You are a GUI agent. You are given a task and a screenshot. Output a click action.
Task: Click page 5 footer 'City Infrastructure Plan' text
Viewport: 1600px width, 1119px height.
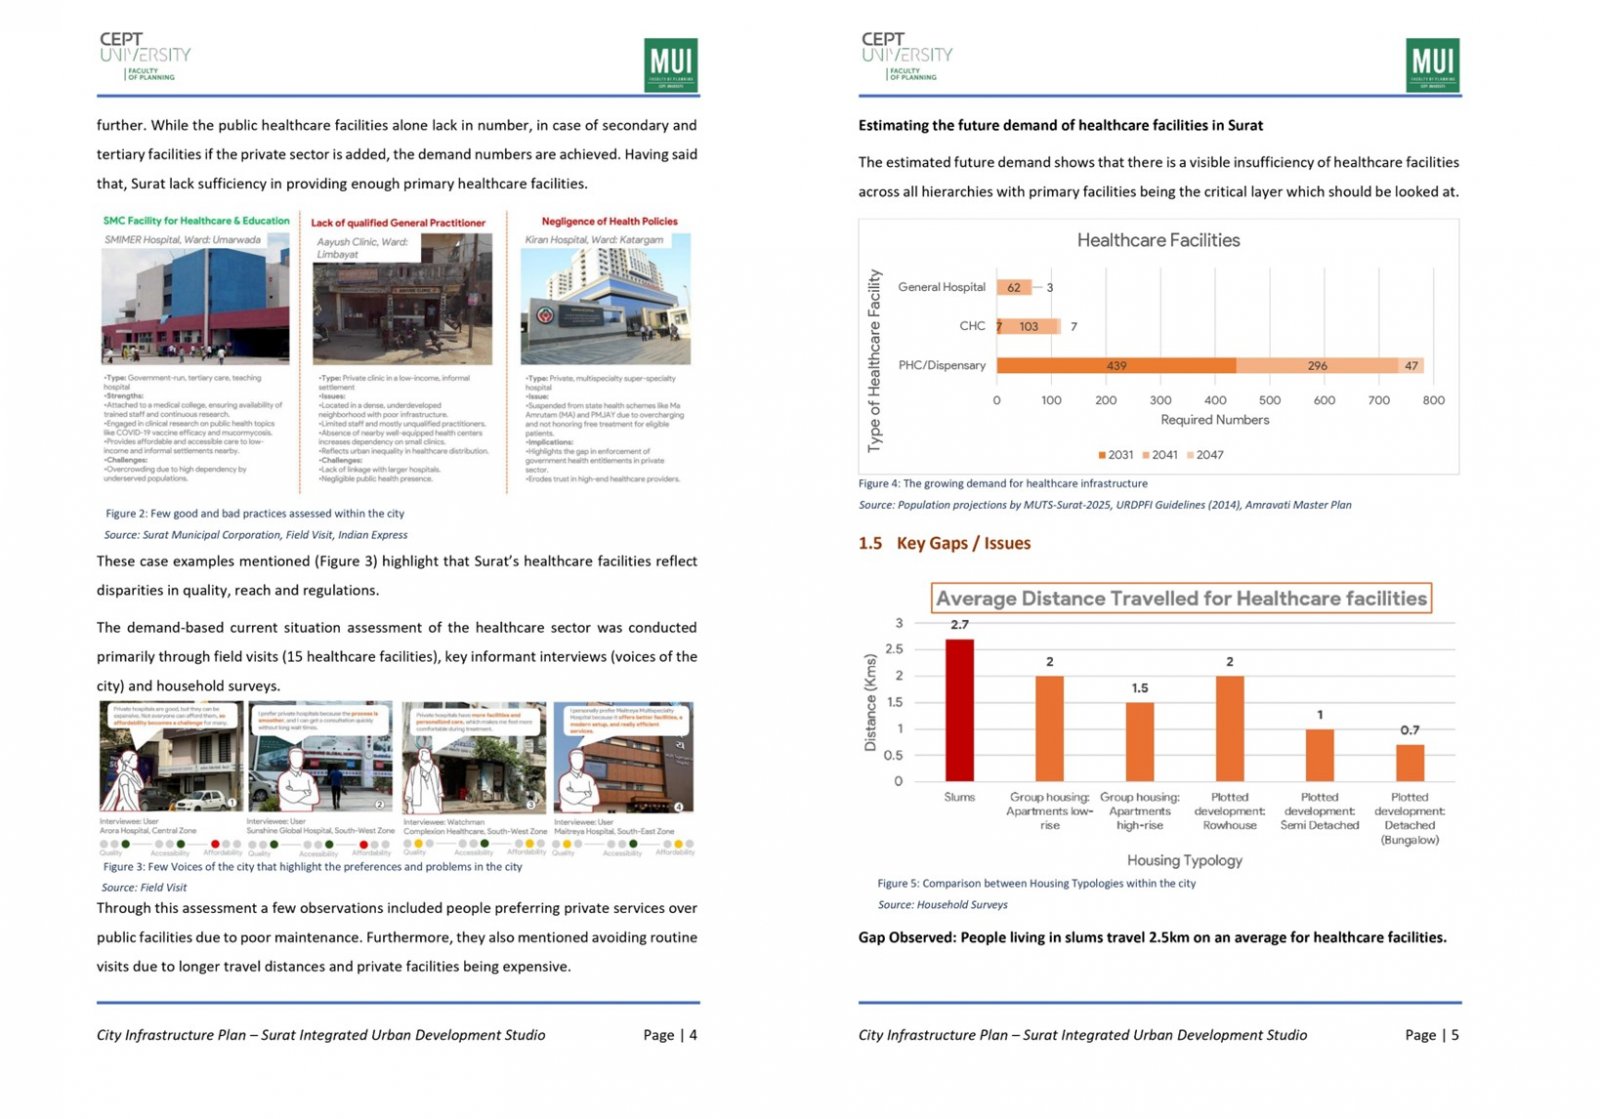point(1083,1035)
